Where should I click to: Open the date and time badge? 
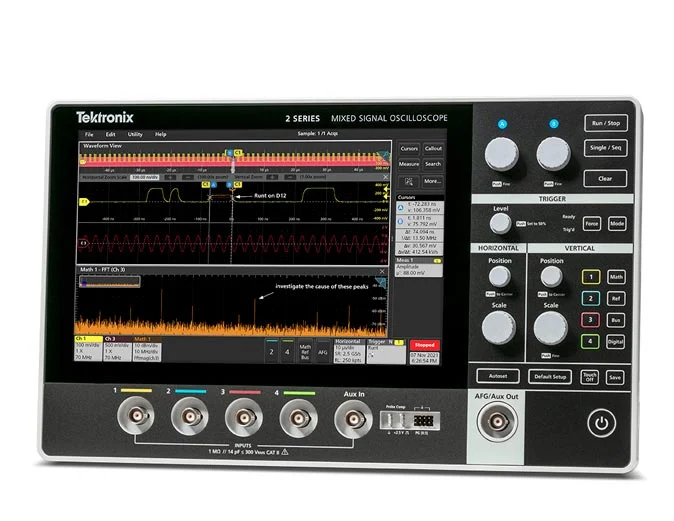point(424,358)
